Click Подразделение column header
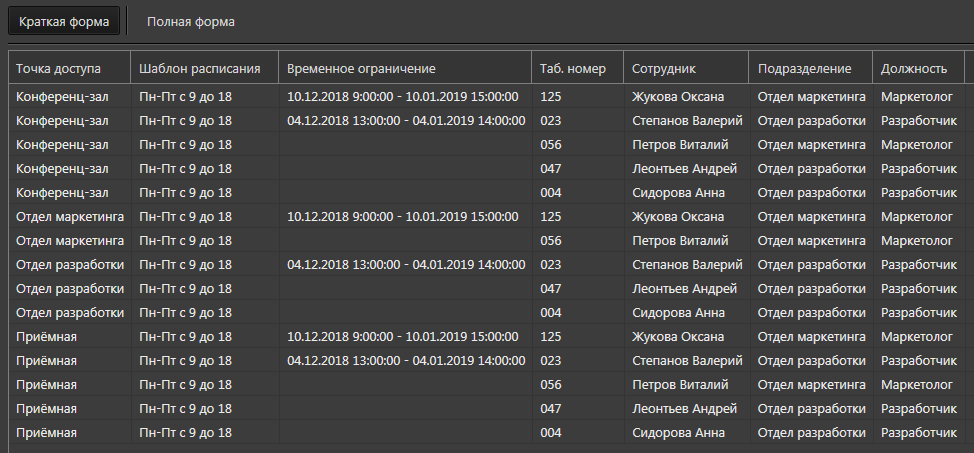The height and width of the screenshot is (453, 974). (x=811, y=67)
